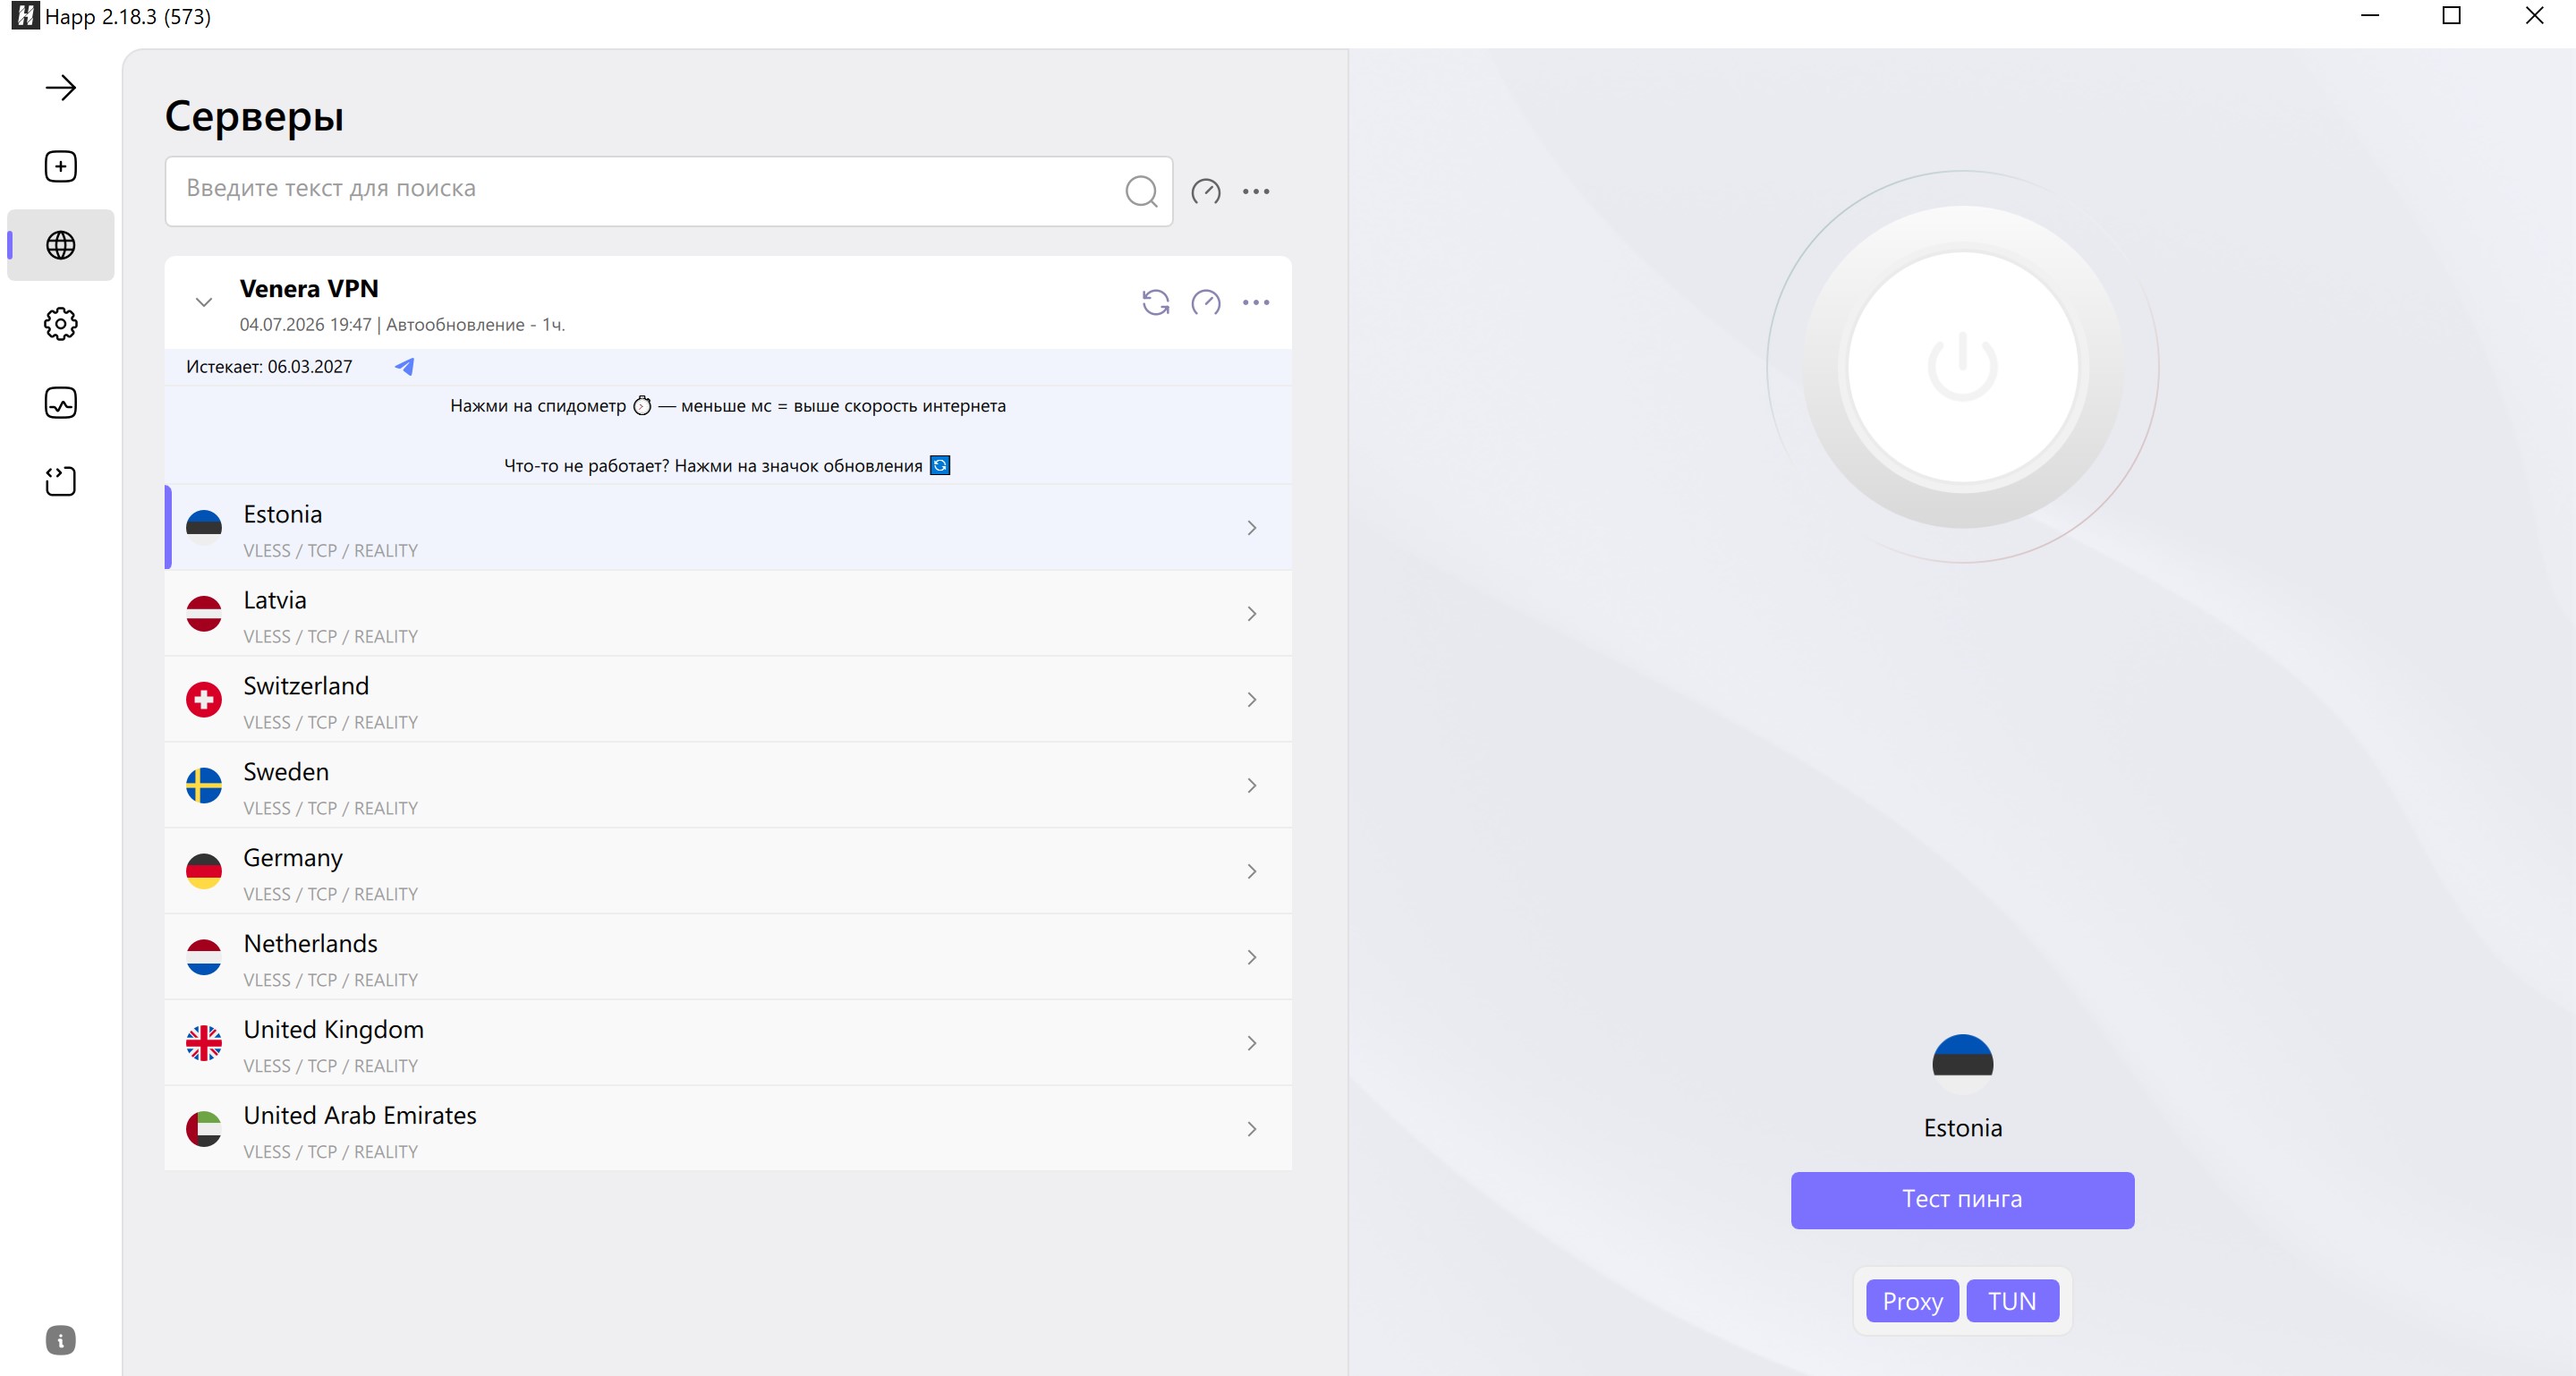Collapse the Venera VPN group chevron
Image resolution: width=2576 pixels, height=1376 pixels.
[204, 302]
